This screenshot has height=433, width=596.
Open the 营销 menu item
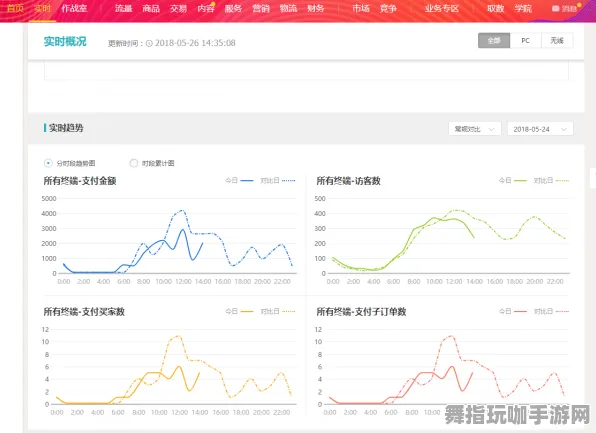tap(261, 8)
